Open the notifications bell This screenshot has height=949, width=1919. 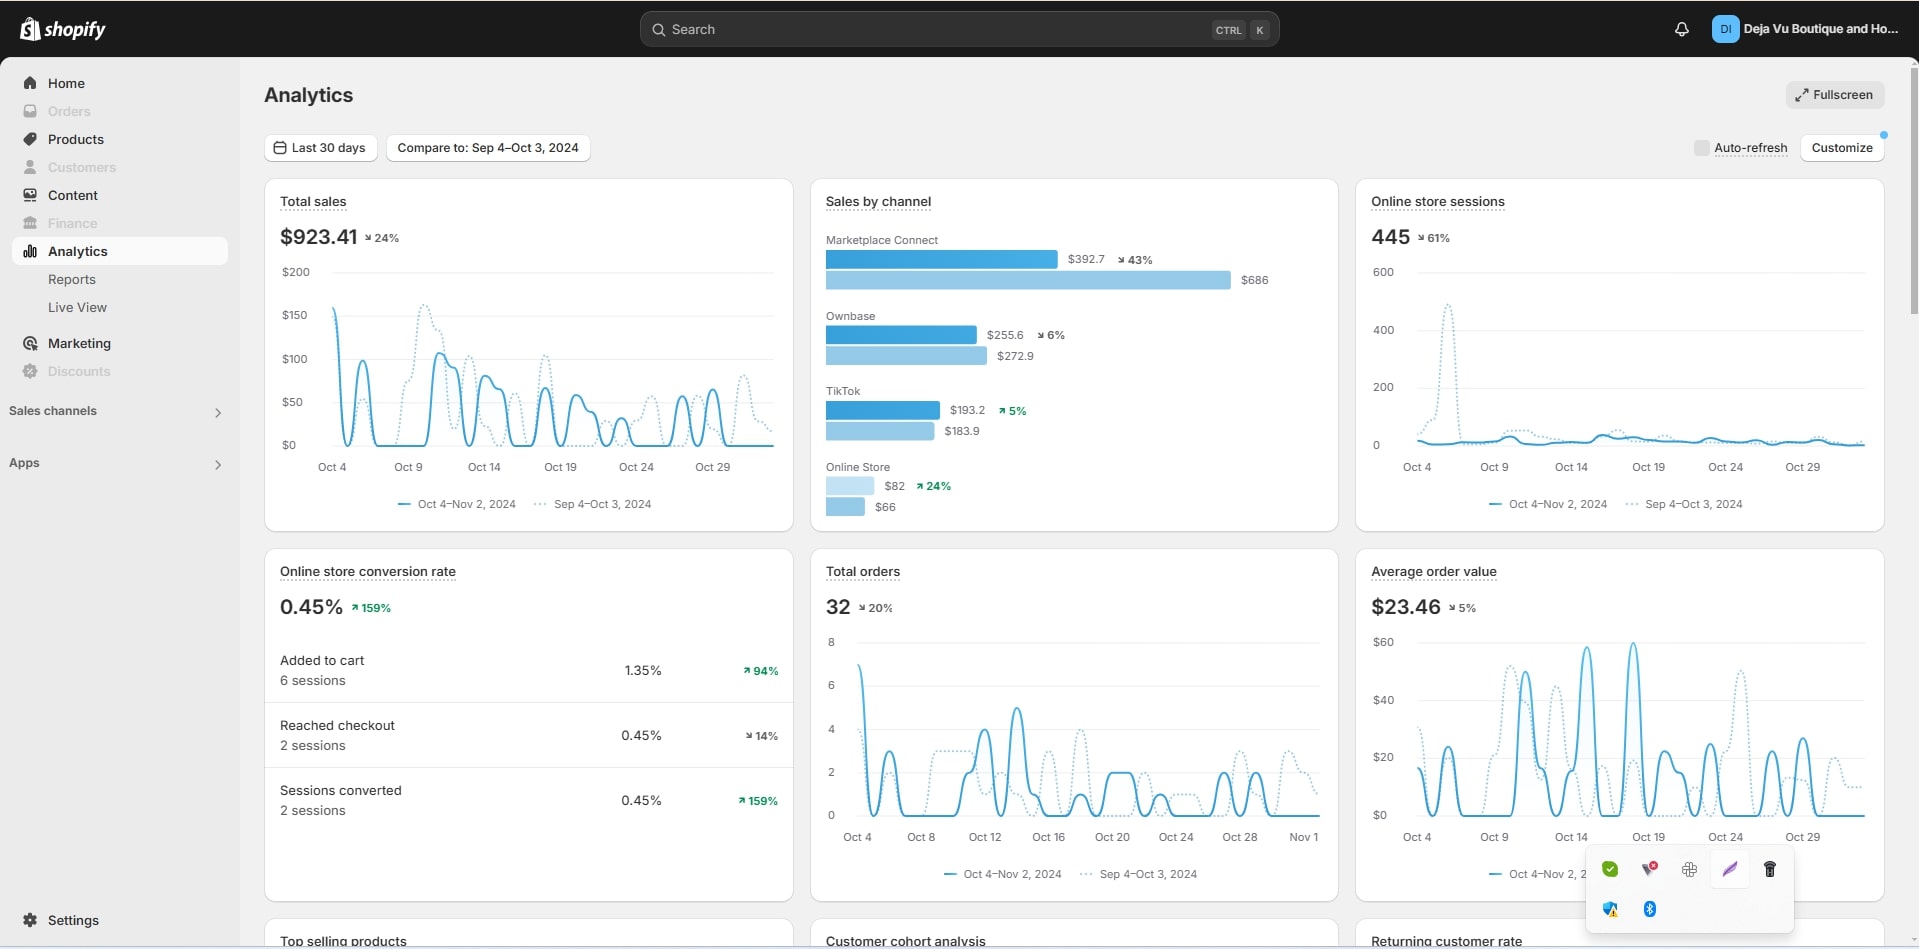1681,30
